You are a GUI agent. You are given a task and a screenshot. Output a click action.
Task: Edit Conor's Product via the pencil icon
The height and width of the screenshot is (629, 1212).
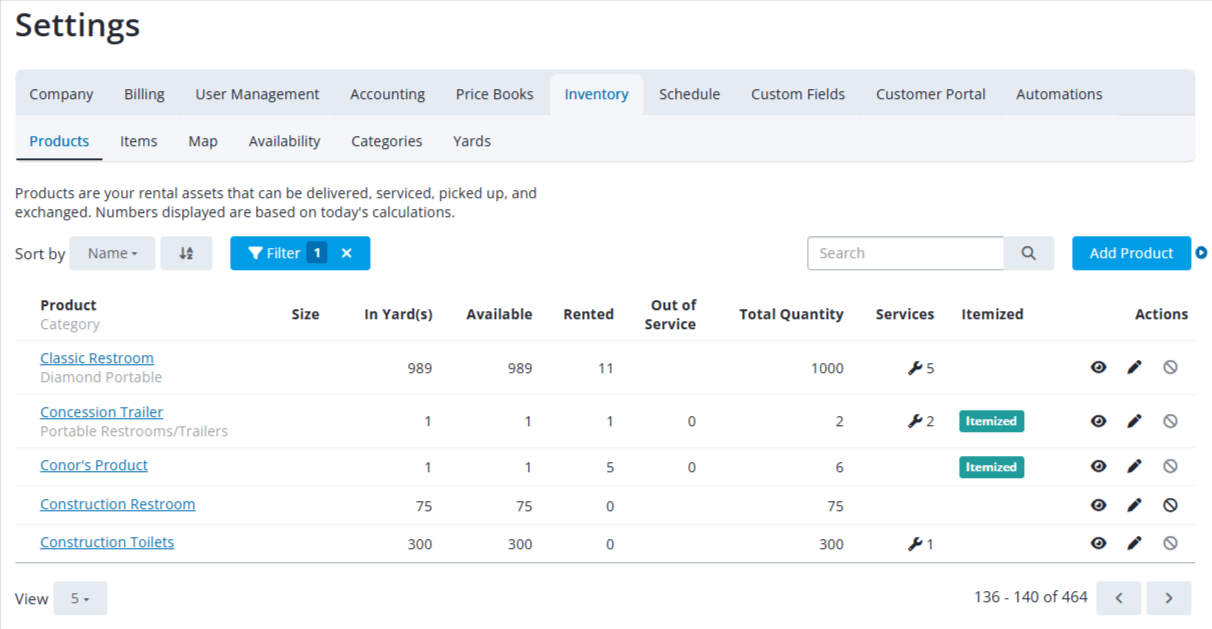[x=1134, y=466]
